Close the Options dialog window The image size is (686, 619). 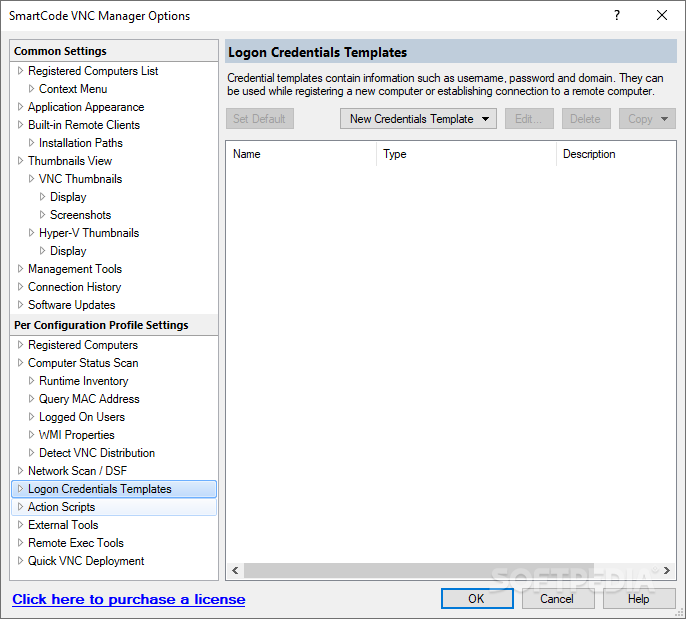click(662, 15)
